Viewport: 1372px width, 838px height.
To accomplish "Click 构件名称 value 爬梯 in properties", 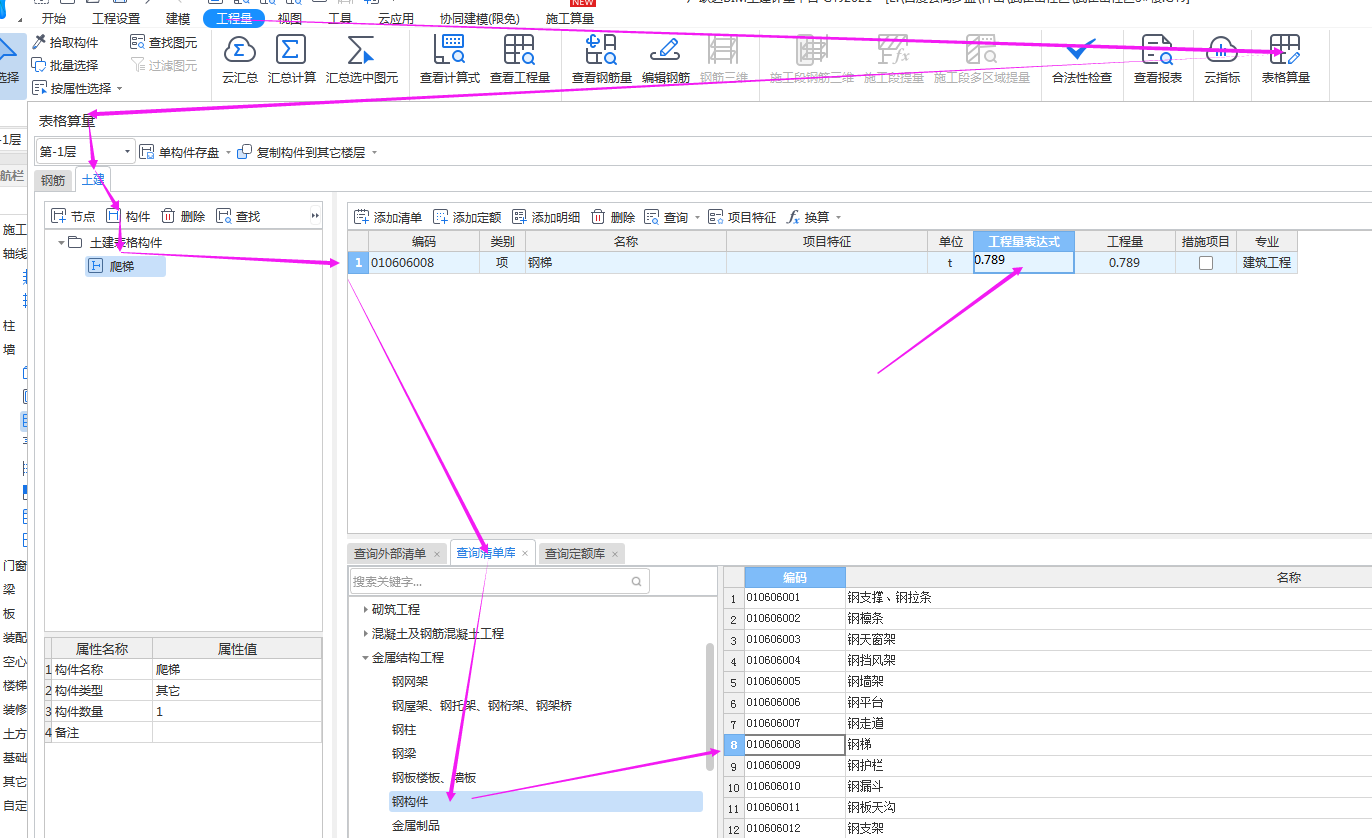I will pyautogui.click(x=237, y=669).
